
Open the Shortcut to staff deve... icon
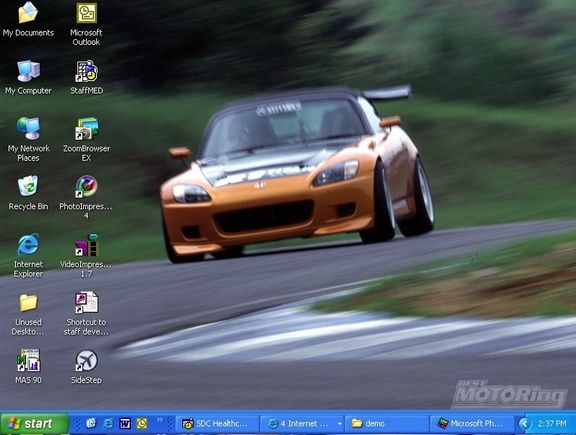click(x=86, y=314)
